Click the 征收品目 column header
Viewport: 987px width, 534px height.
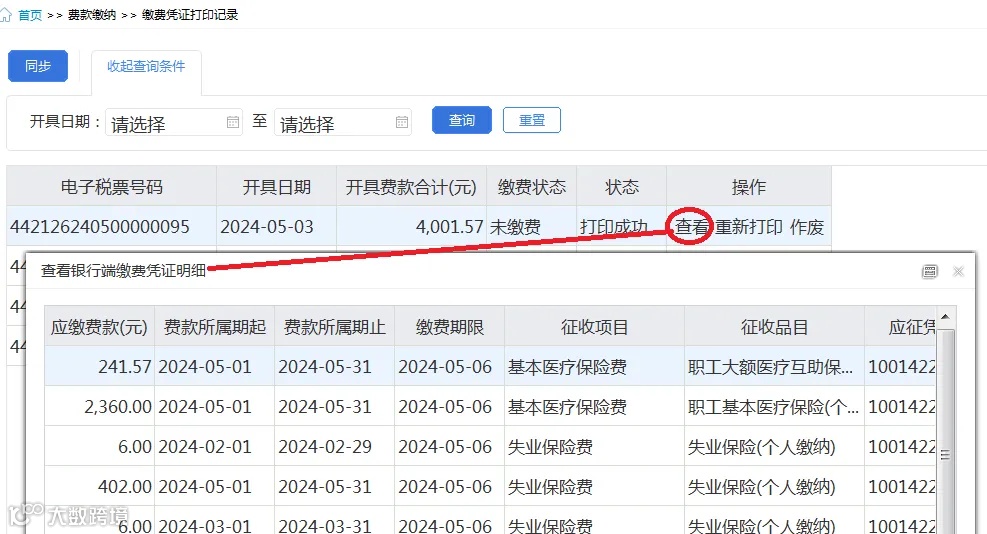tap(774, 327)
